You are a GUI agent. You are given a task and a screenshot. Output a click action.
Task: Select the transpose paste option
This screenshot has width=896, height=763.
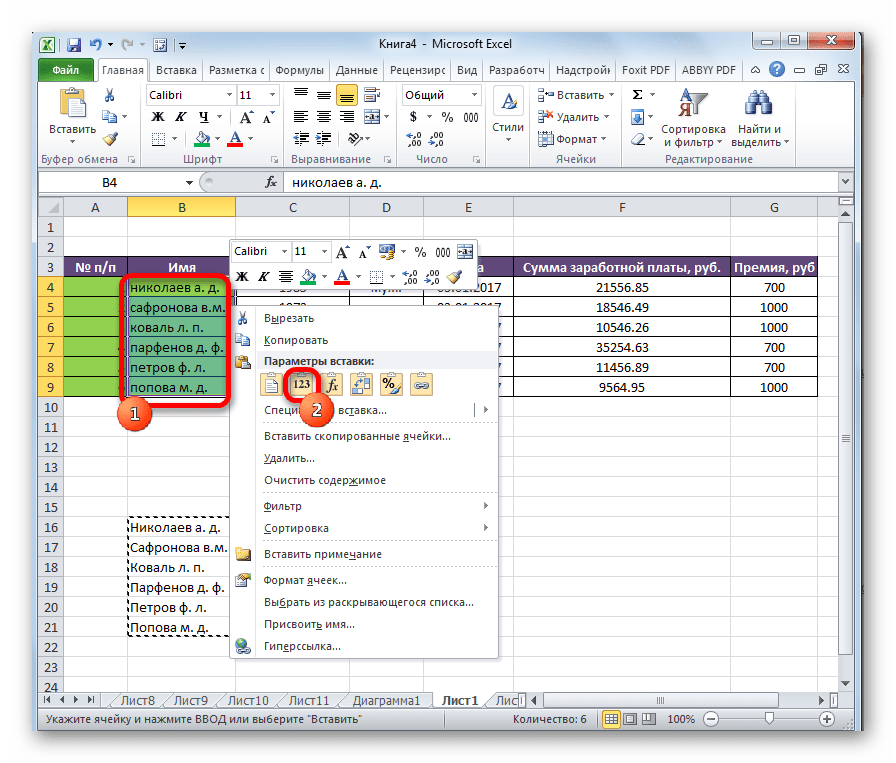coord(361,383)
